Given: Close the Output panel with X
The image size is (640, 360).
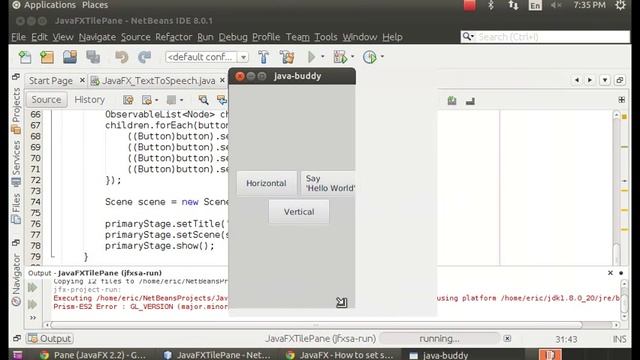Looking at the screenshot, I should (610, 273).
